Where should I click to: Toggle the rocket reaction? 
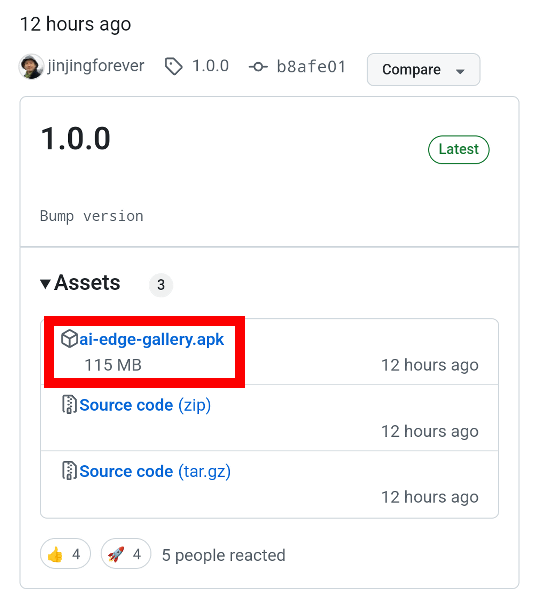tap(126, 554)
